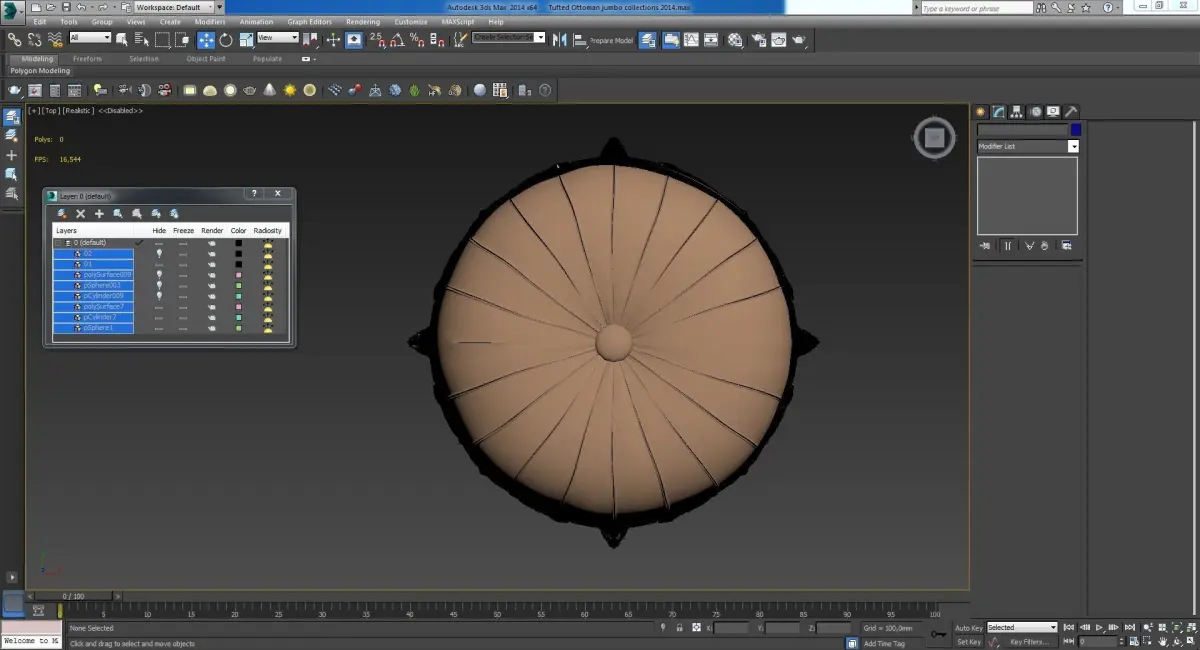Click the blue object color swatch
Screen dimensions: 1200x650
click(x=1076, y=130)
